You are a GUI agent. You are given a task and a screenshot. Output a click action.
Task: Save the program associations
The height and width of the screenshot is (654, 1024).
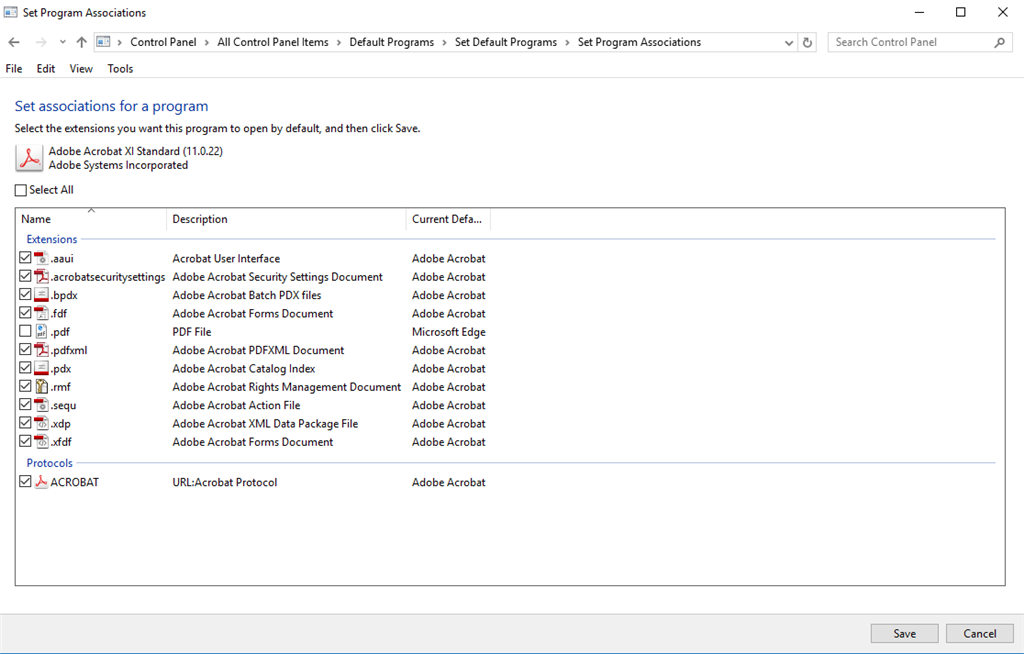point(904,633)
